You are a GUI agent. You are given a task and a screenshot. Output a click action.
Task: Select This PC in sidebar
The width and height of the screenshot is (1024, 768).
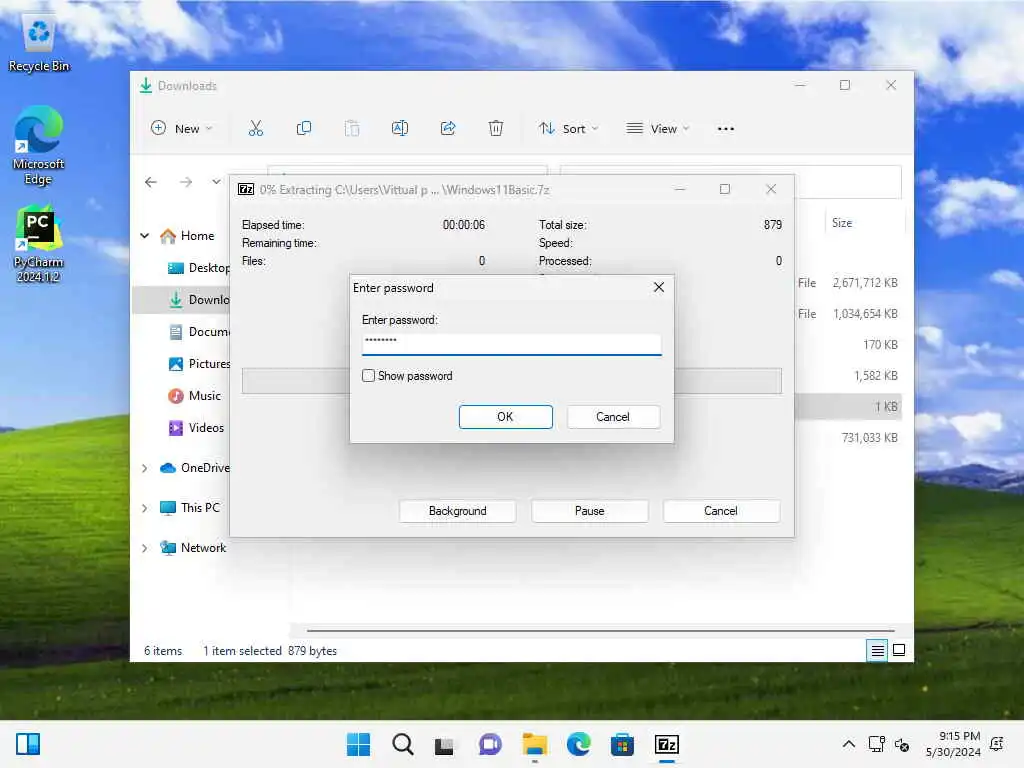tap(190, 508)
